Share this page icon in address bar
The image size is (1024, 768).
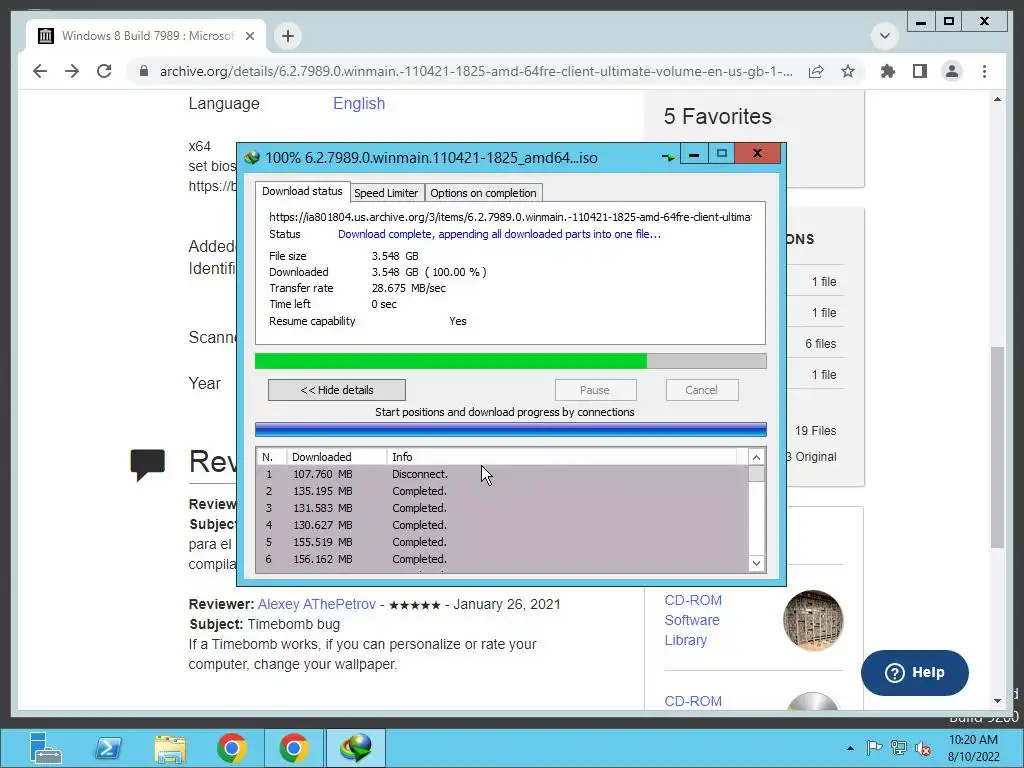816,71
